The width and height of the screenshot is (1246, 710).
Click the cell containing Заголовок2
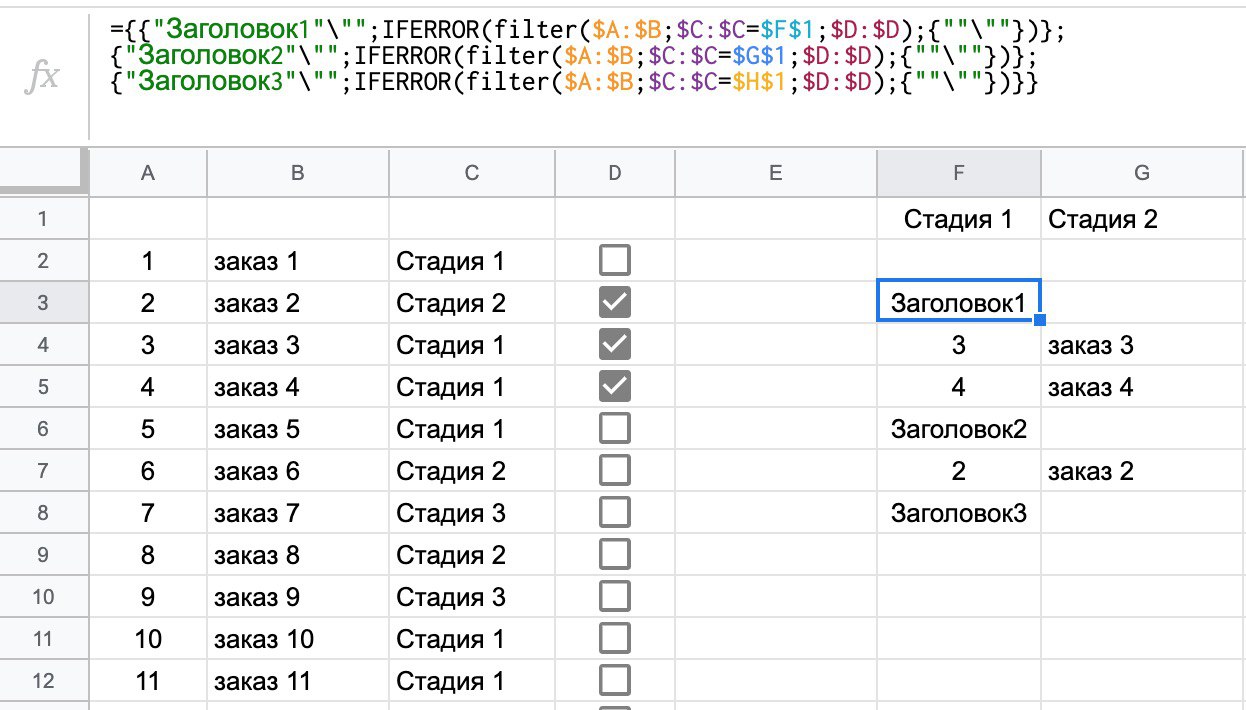pos(958,429)
